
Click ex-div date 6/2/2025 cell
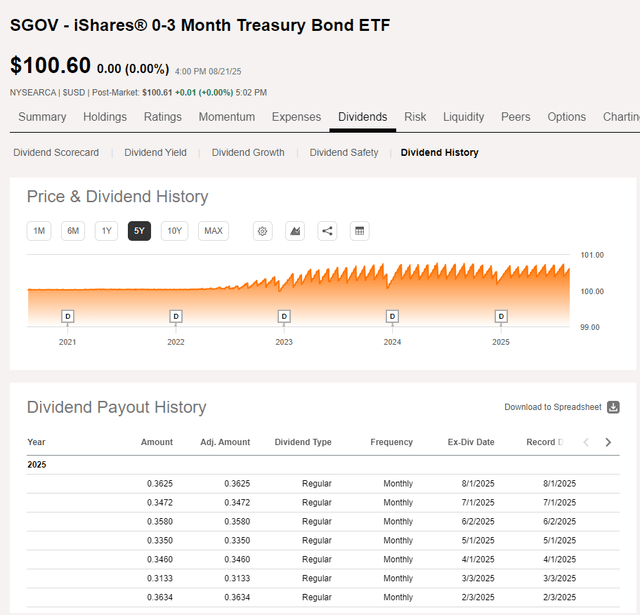[x=478, y=522]
